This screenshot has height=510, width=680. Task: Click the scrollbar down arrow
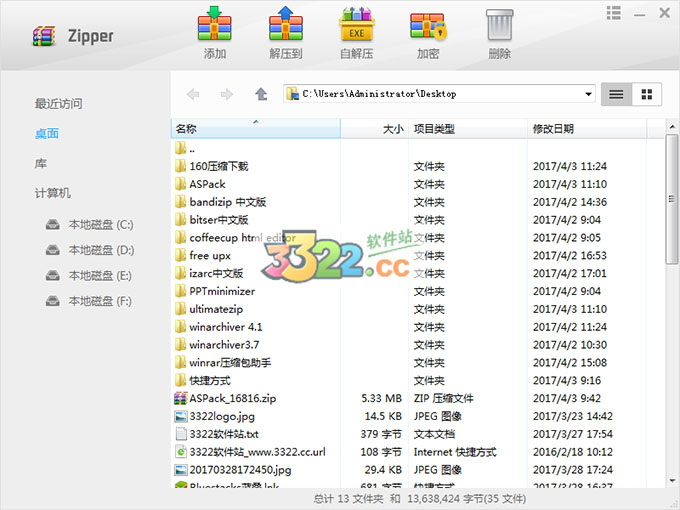pos(672,481)
